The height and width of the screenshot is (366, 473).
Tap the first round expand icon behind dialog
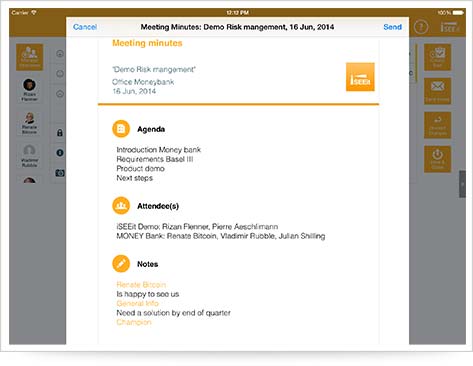60,53
